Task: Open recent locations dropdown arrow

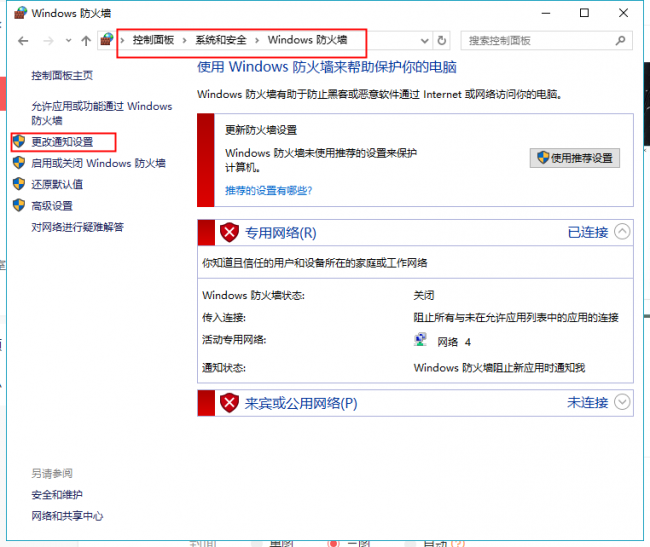Action: (68, 41)
